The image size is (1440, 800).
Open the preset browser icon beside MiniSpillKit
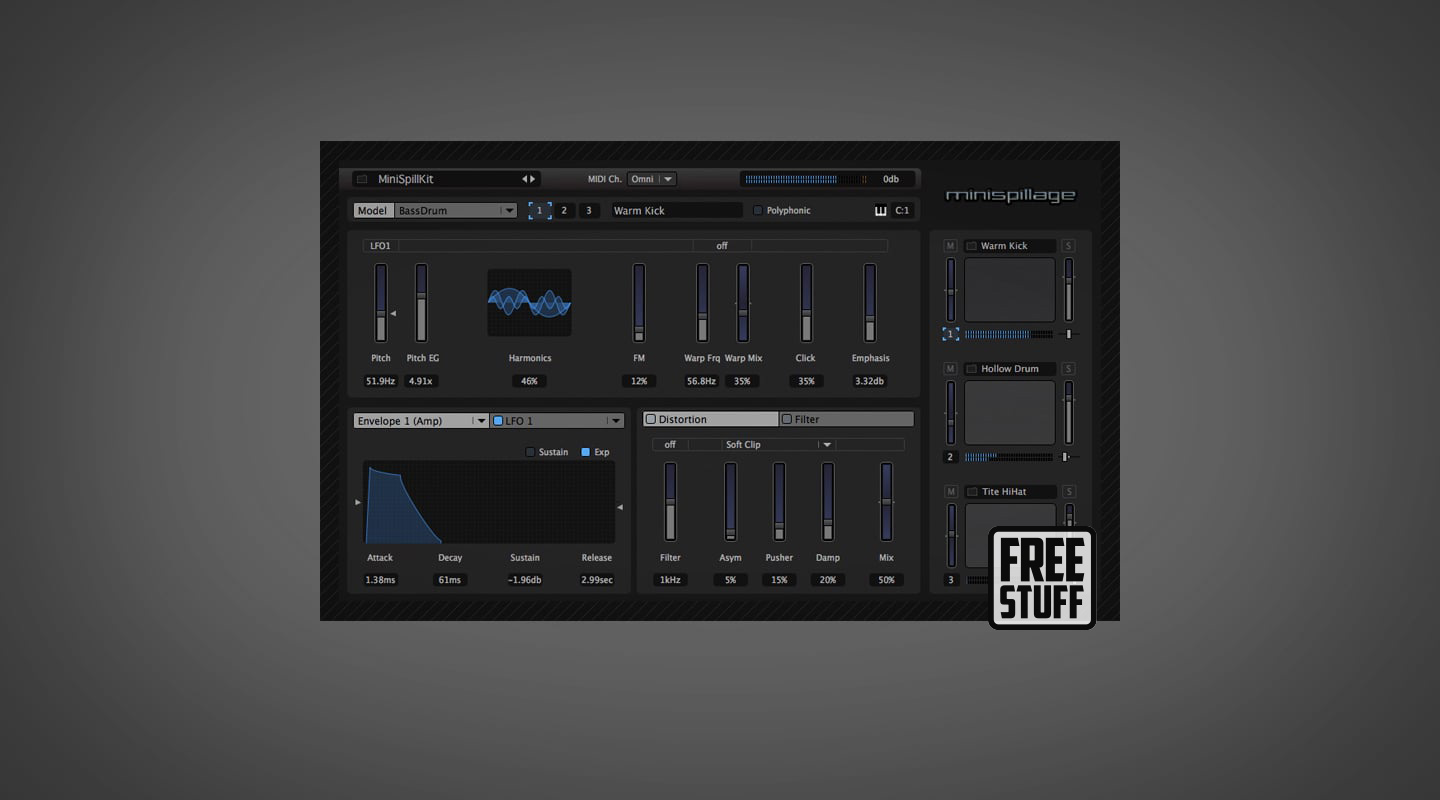362,180
